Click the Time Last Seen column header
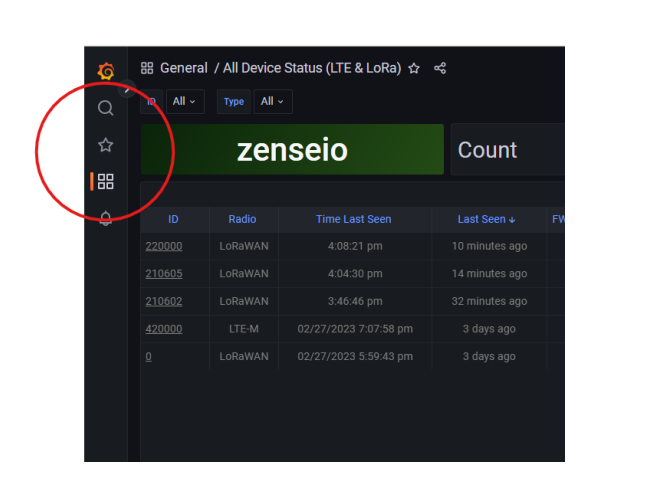The image size is (649, 480). 353,219
